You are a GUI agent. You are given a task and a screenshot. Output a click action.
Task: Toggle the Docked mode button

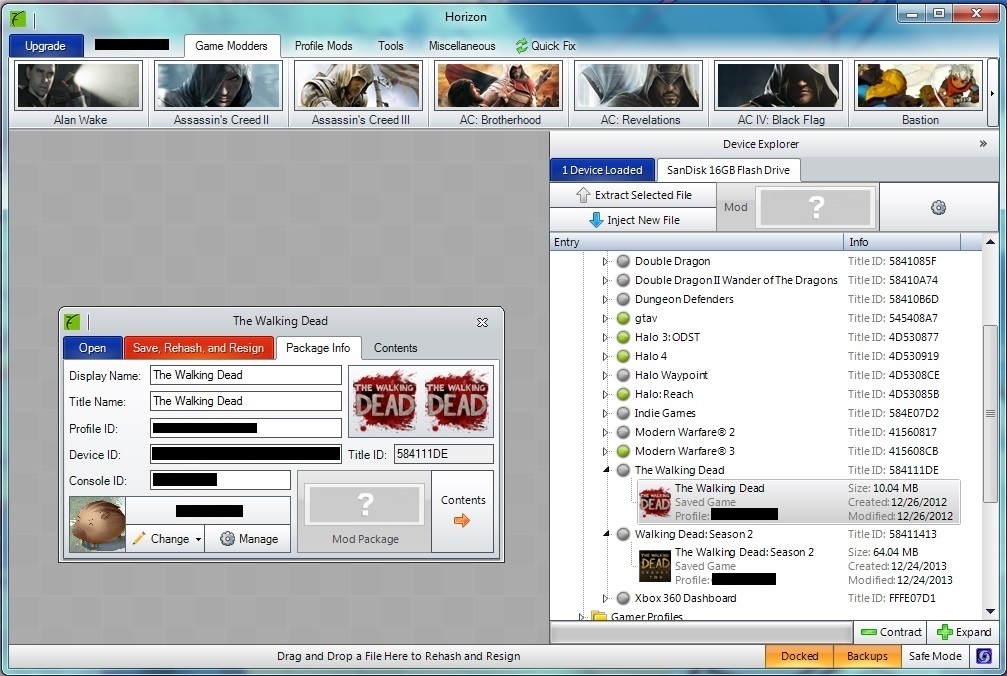pyautogui.click(x=800, y=656)
